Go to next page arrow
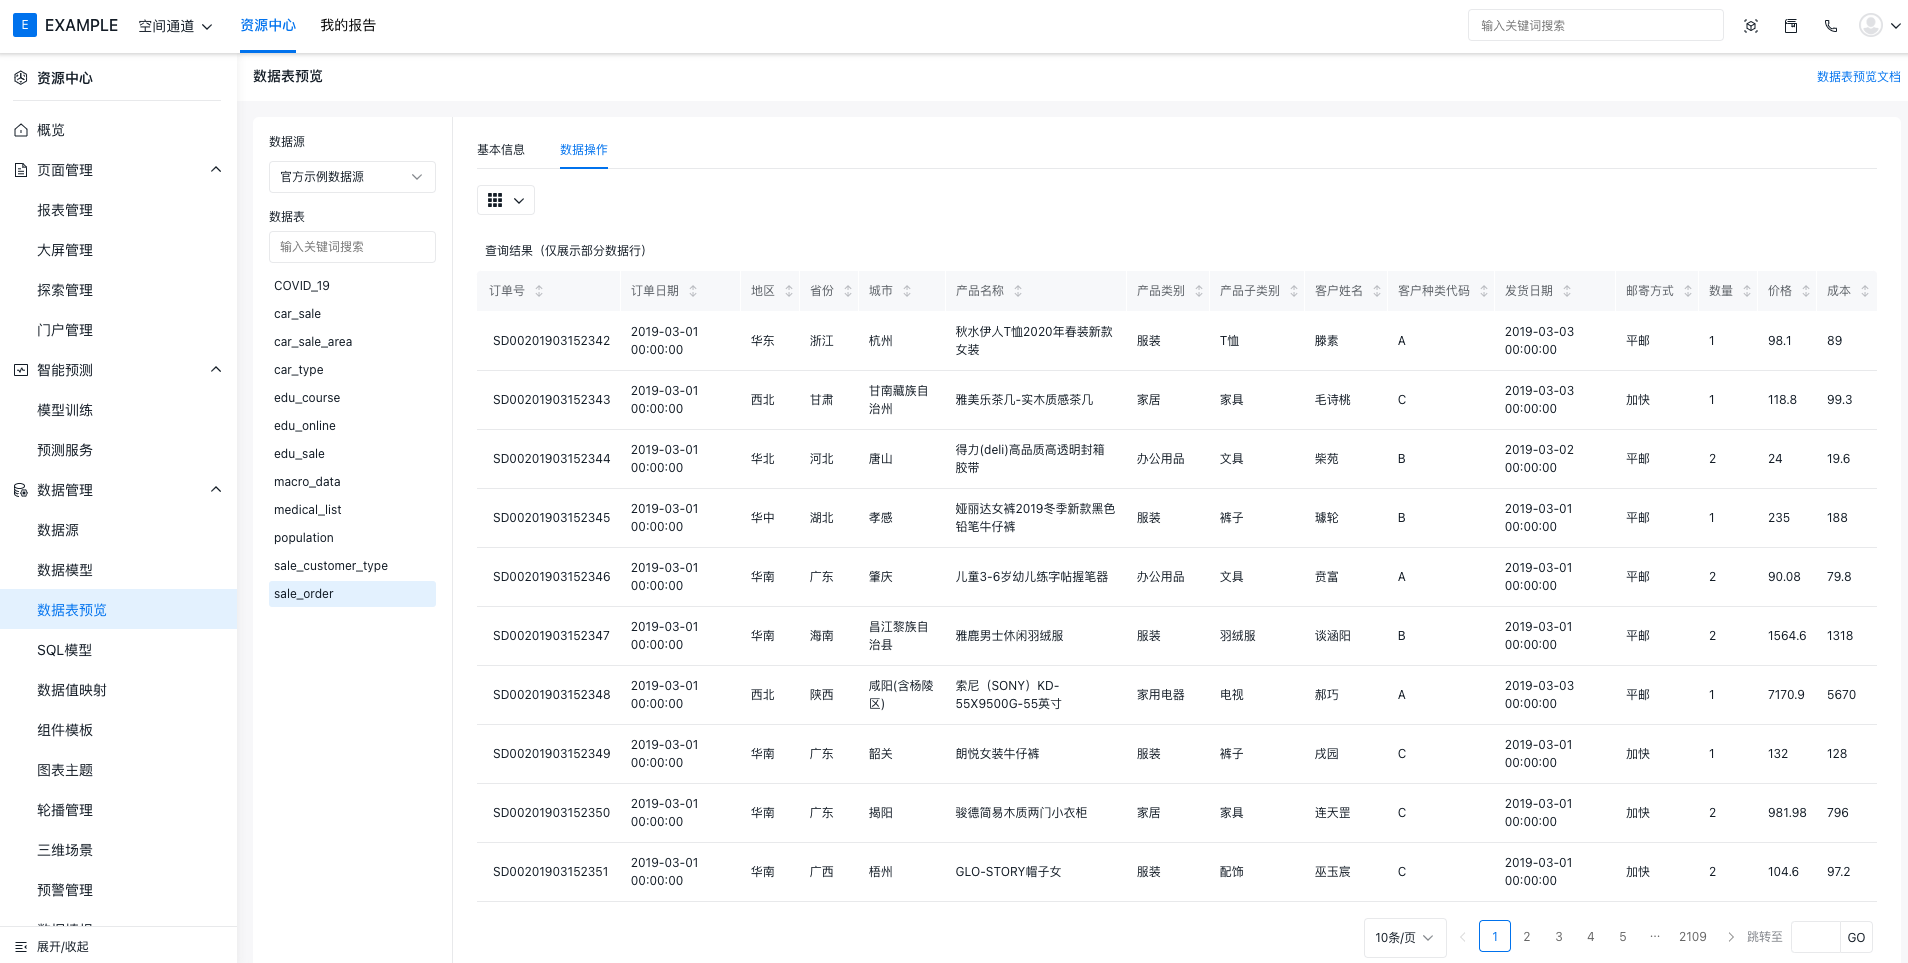This screenshot has width=1908, height=963. click(1731, 937)
